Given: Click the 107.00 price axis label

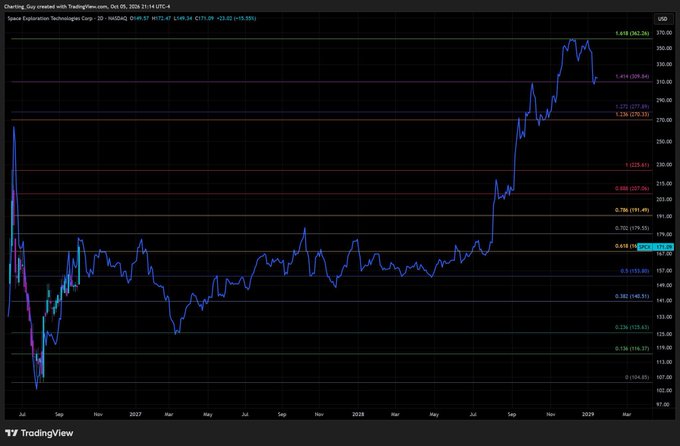Looking at the screenshot, I should click(x=664, y=377).
